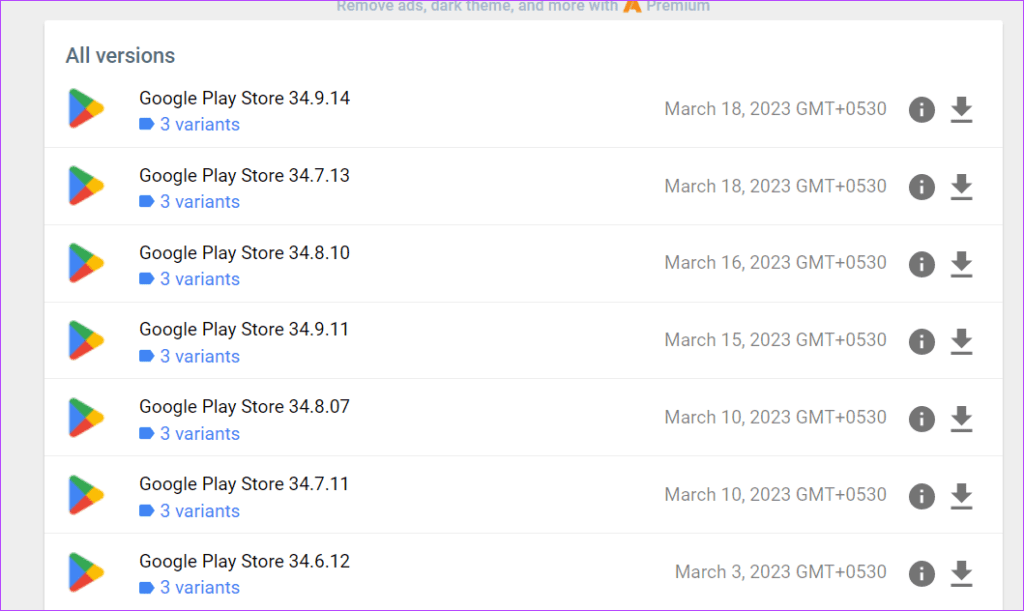Click Play Store logo for version 34.7.13
The height and width of the screenshot is (611, 1024).
pyautogui.click(x=86, y=186)
